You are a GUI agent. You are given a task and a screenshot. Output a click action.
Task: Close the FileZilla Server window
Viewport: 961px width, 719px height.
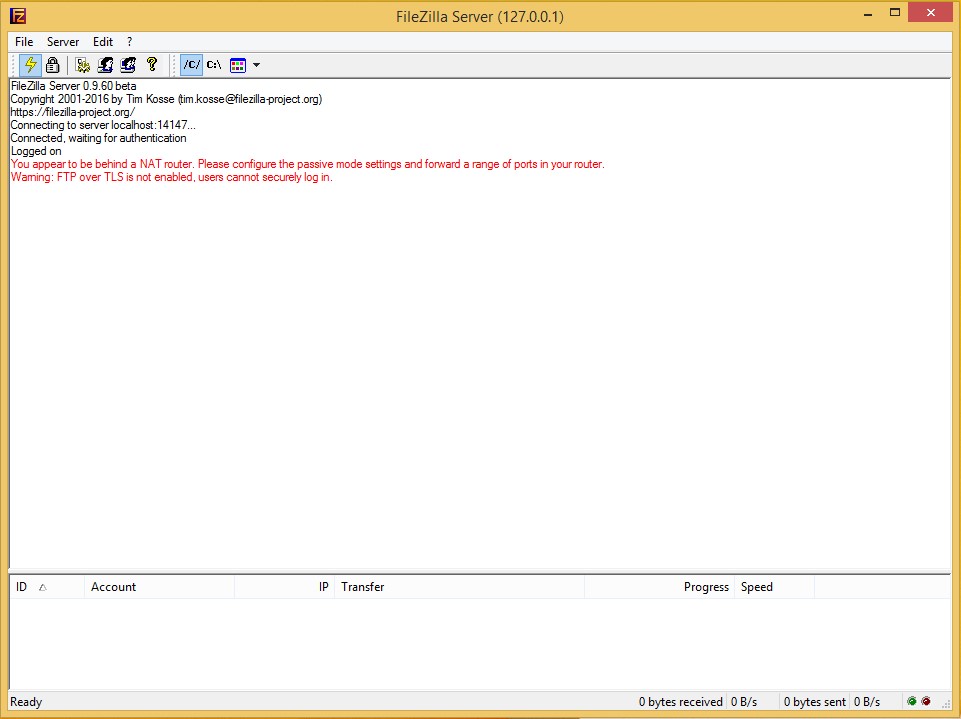point(930,12)
